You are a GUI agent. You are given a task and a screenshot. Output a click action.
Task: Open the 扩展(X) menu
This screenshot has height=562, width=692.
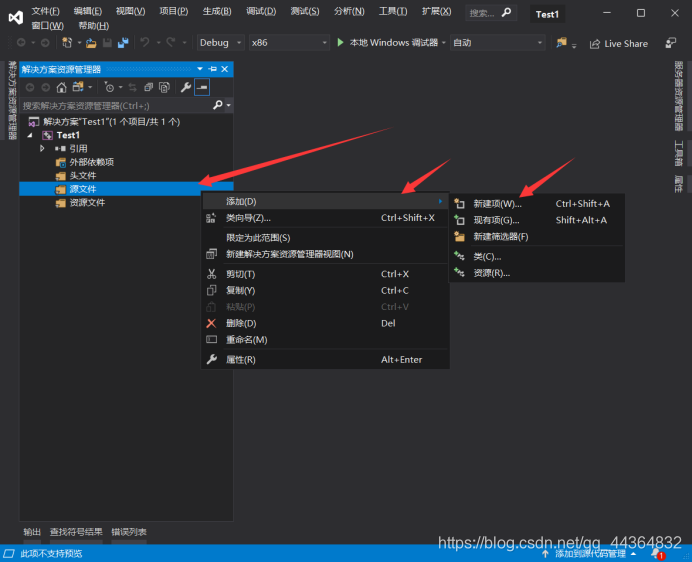coord(436,11)
